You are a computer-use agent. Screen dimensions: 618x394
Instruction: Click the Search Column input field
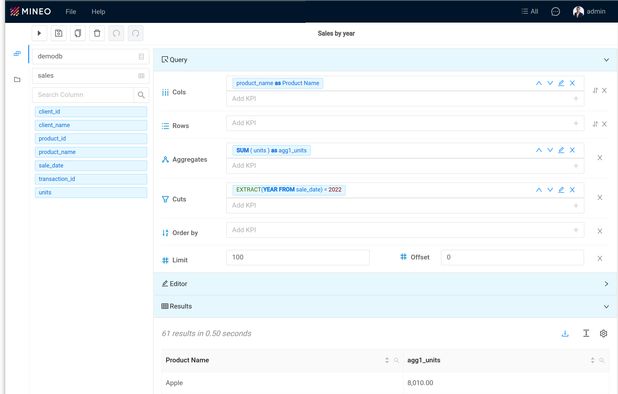point(83,95)
